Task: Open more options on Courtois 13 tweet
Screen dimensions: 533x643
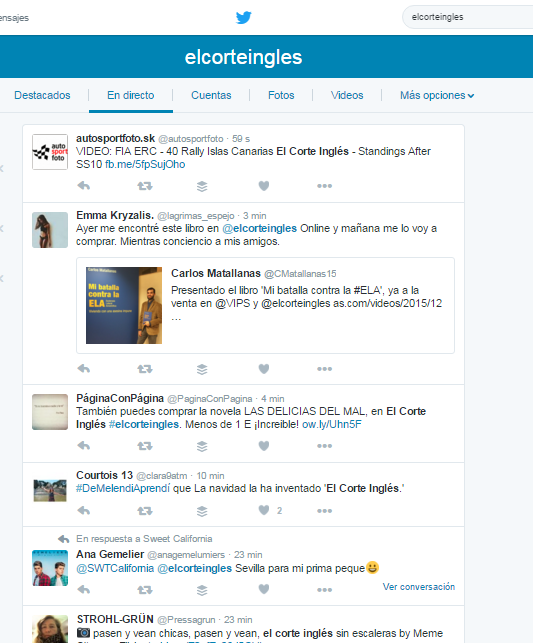Action: point(324,511)
